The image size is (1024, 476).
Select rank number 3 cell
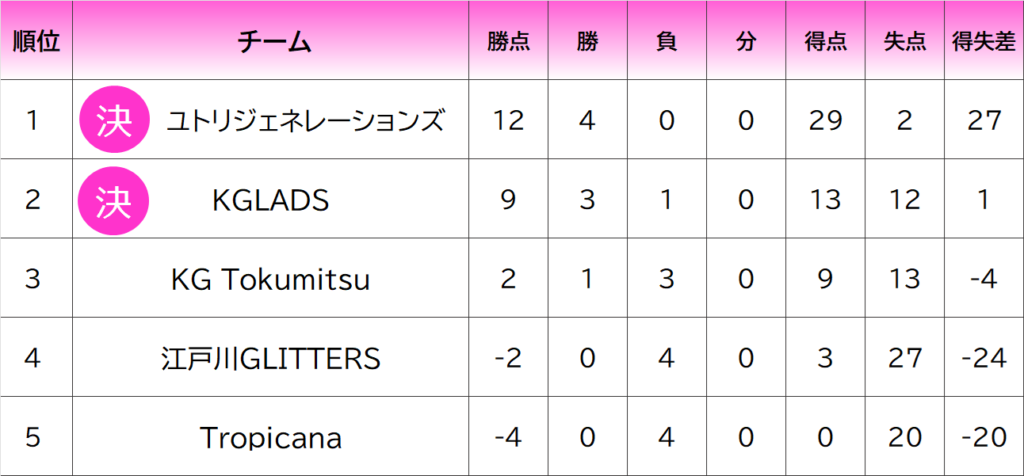pyautogui.click(x=33, y=280)
